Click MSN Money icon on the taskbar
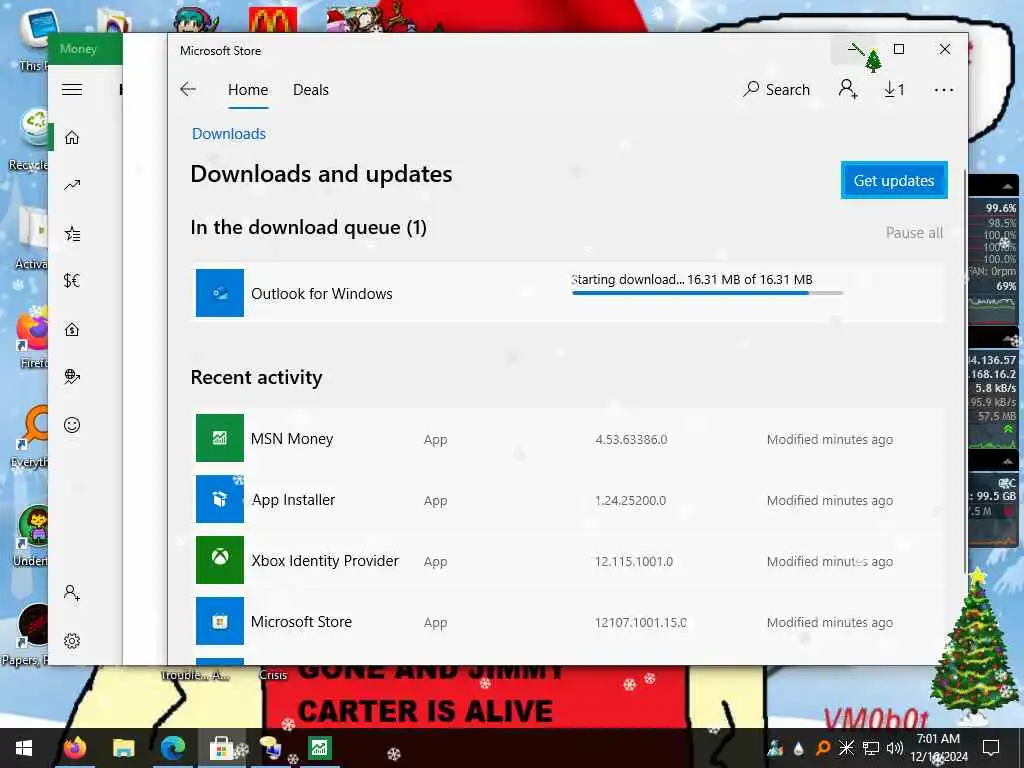1024x768 pixels. (x=320, y=748)
